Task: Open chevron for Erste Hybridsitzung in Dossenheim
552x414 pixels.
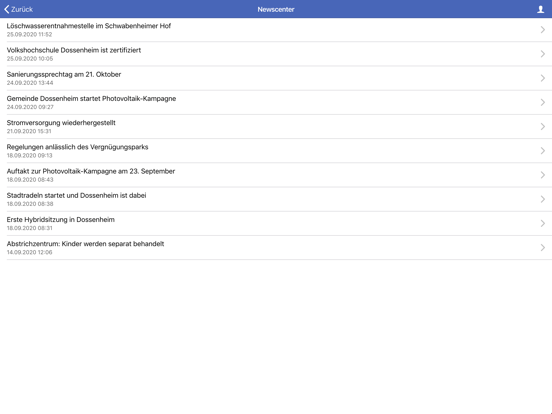Action: pyautogui.click(x=542, y=224)
